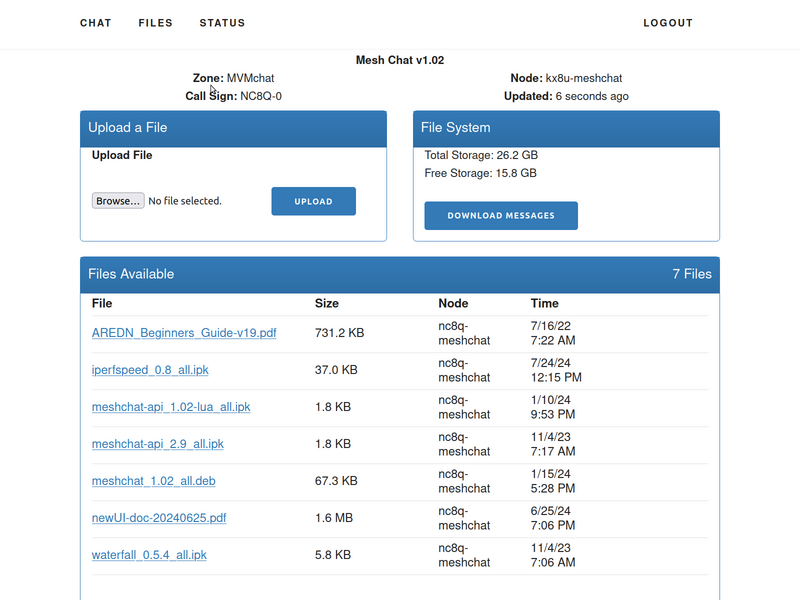Click the '37.0 KB' size cell
This screenshot has height=600, width=800.
[336, 370]
